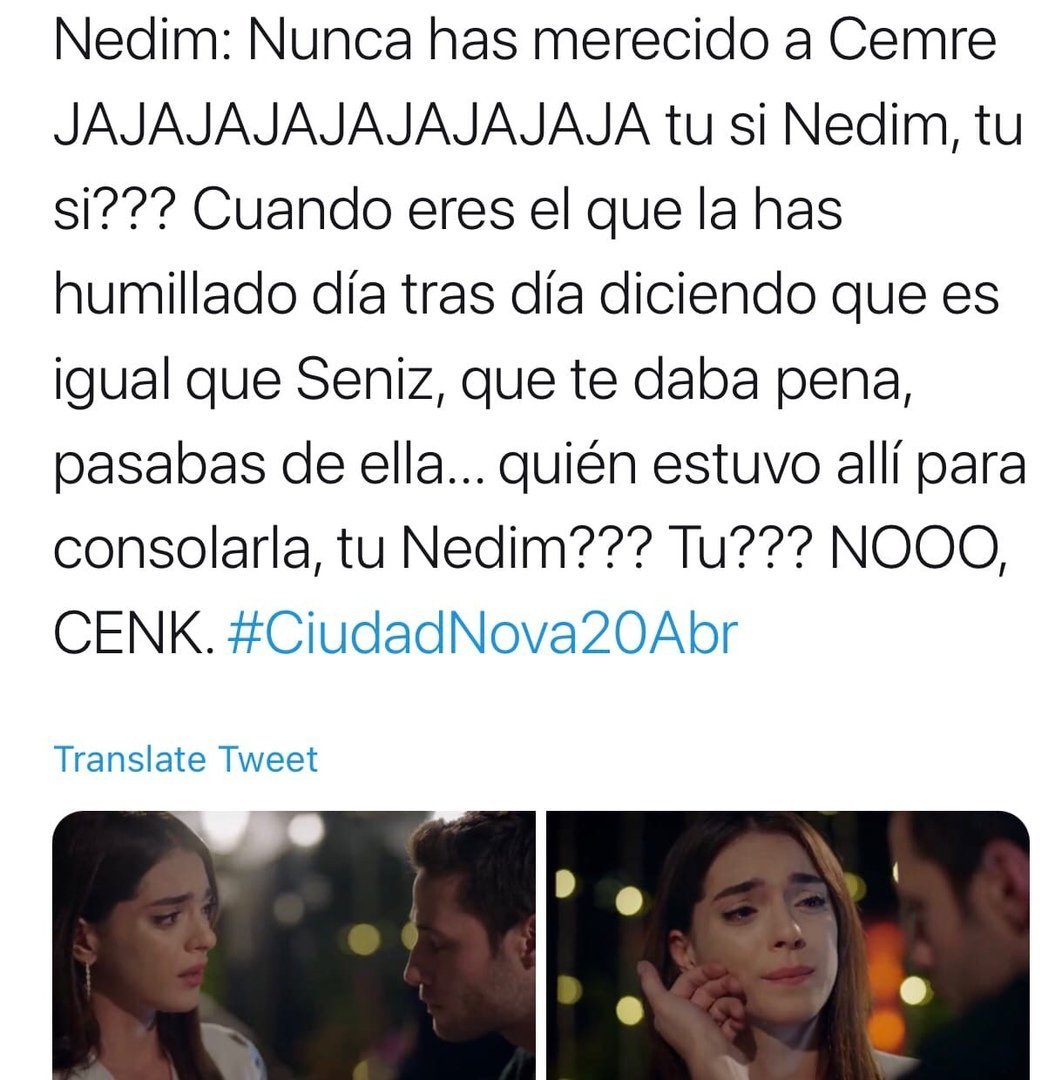The image size is (1055, 1080).
Task: Click the word NOOO in tweet
Action: 919,550
